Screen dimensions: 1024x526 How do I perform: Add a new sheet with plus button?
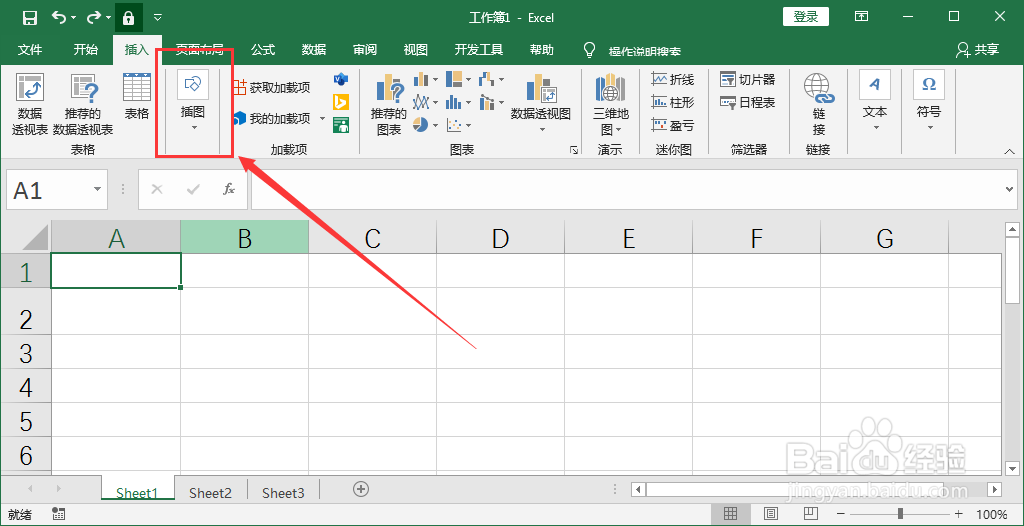(361, 489)
